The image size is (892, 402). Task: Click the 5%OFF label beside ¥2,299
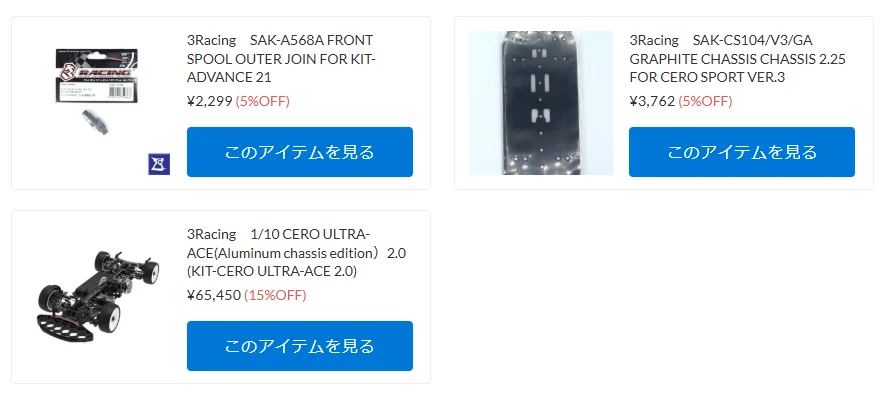point(262,101)
